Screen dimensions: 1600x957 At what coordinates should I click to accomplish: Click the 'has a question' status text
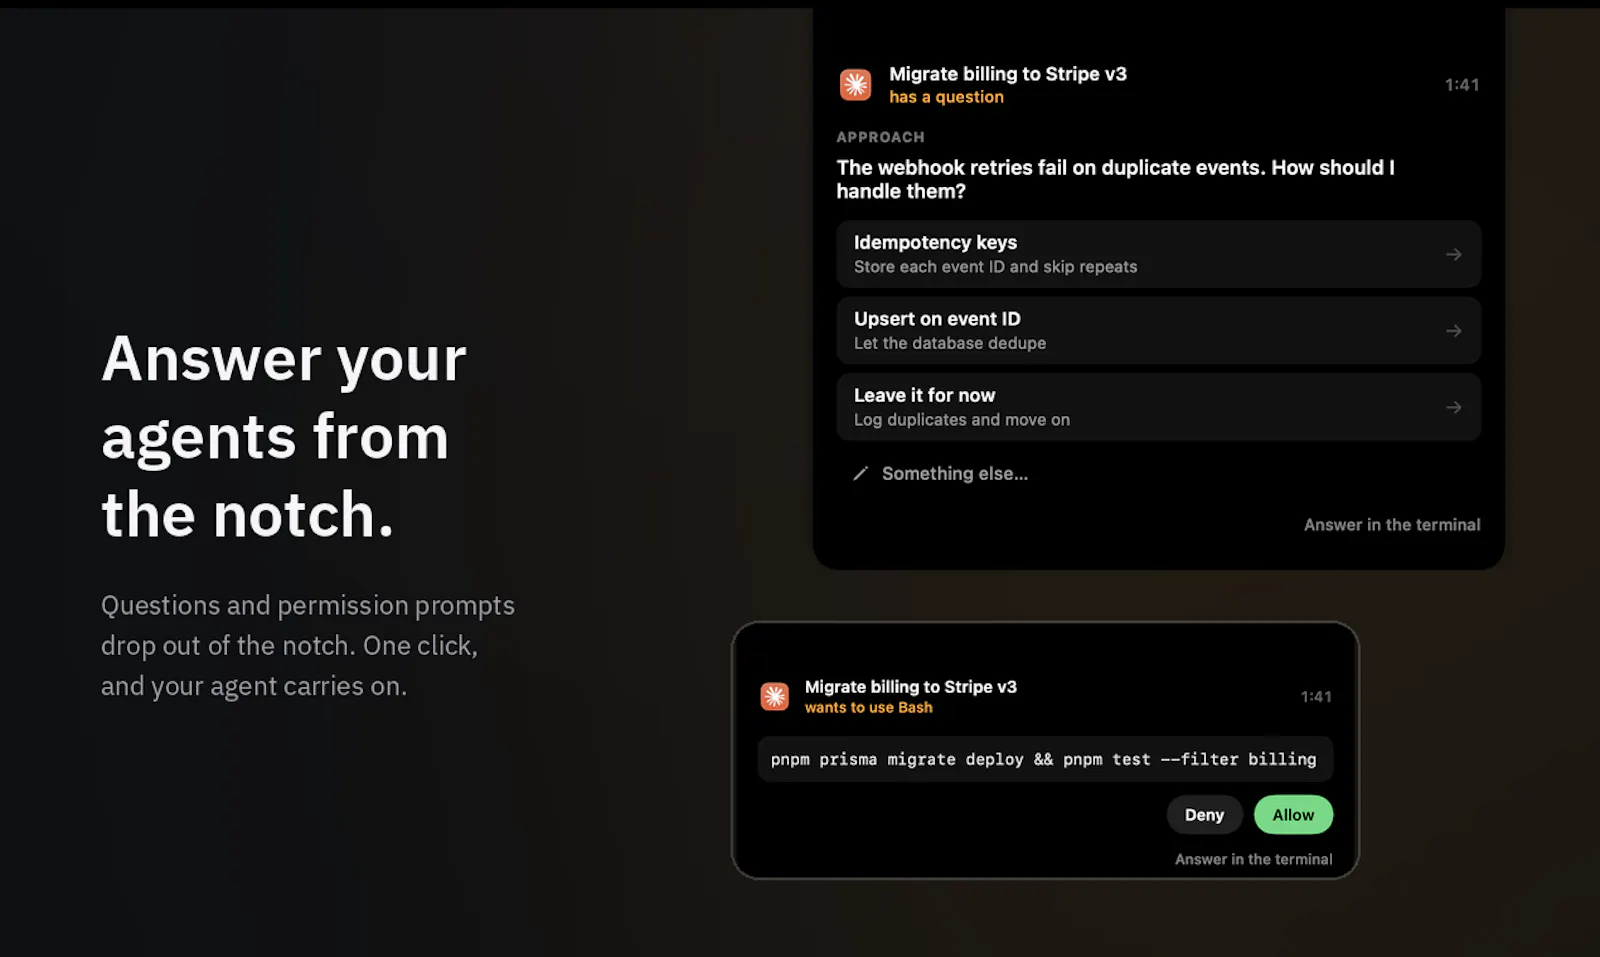[x=946, y=97]
